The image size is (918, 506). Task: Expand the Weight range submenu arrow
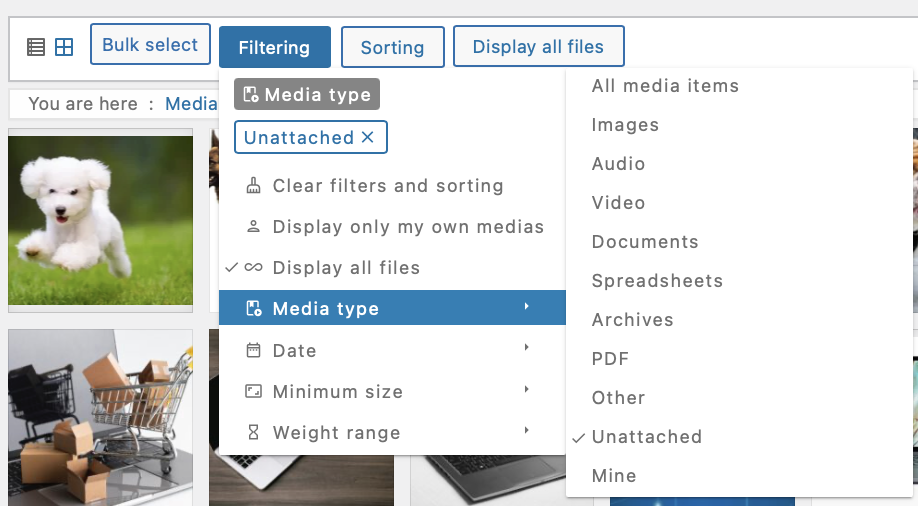(x=526, y=430)
